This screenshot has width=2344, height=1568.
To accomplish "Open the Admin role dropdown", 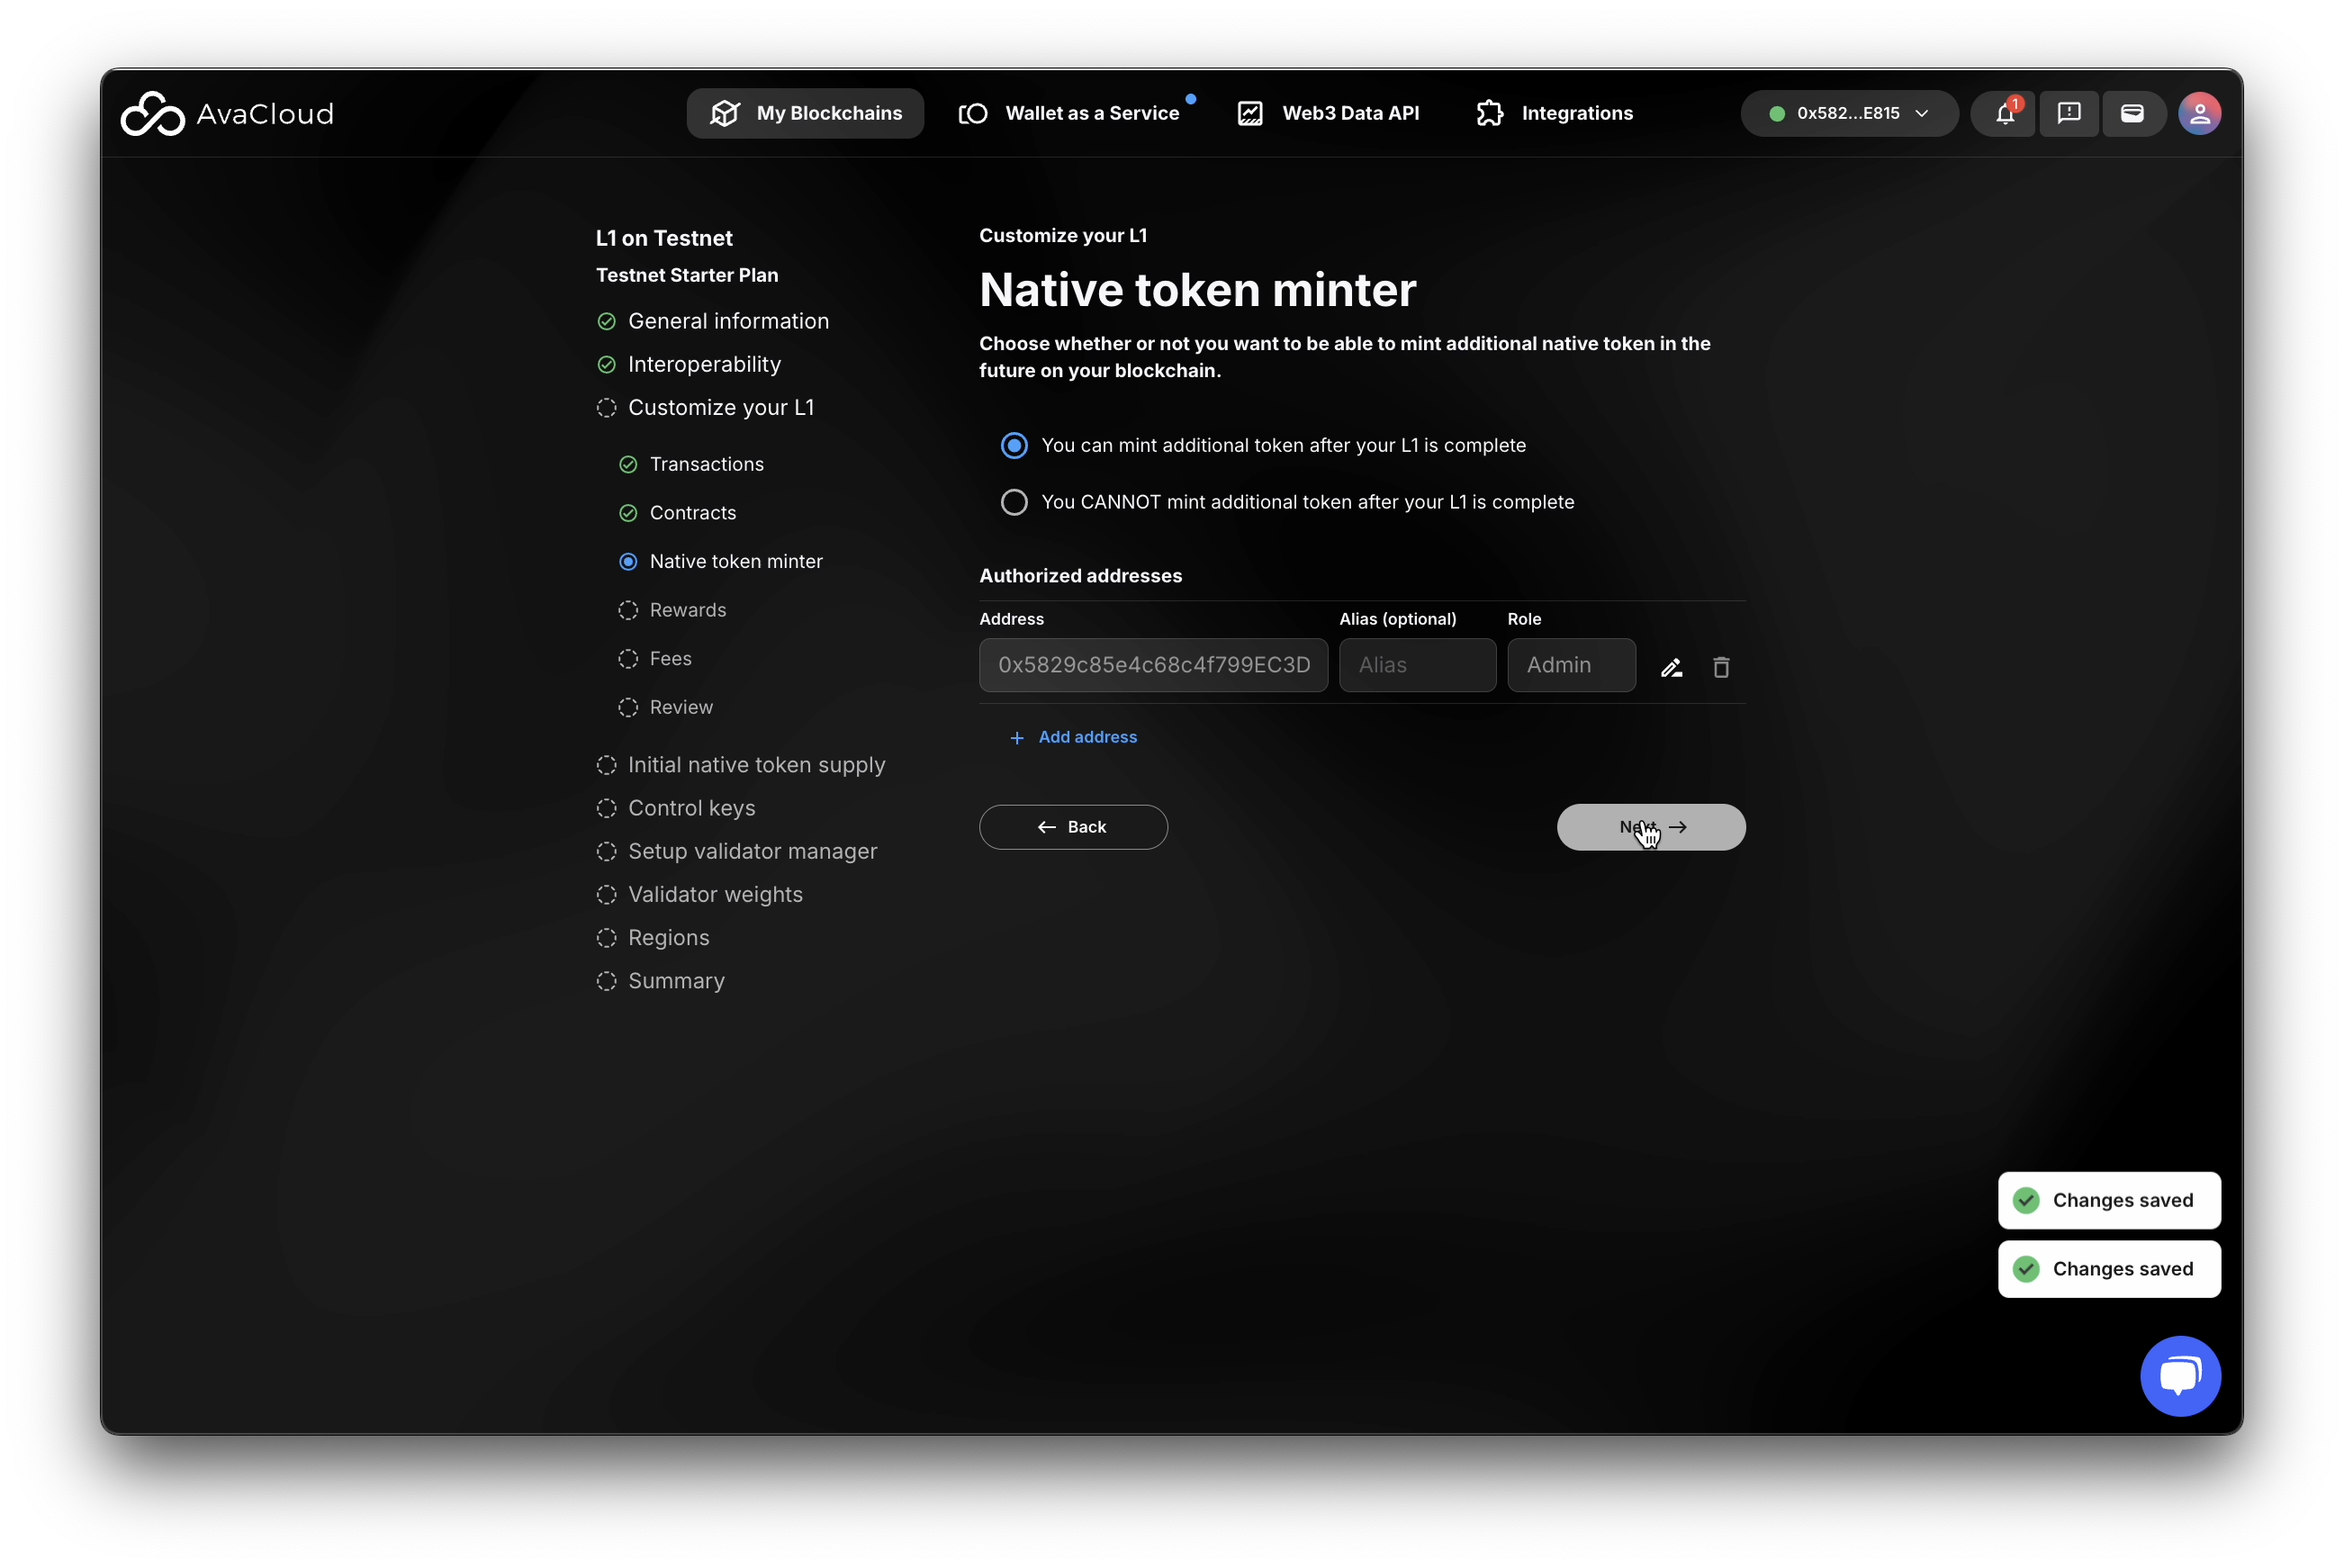I will click(x=1570, y=665).
